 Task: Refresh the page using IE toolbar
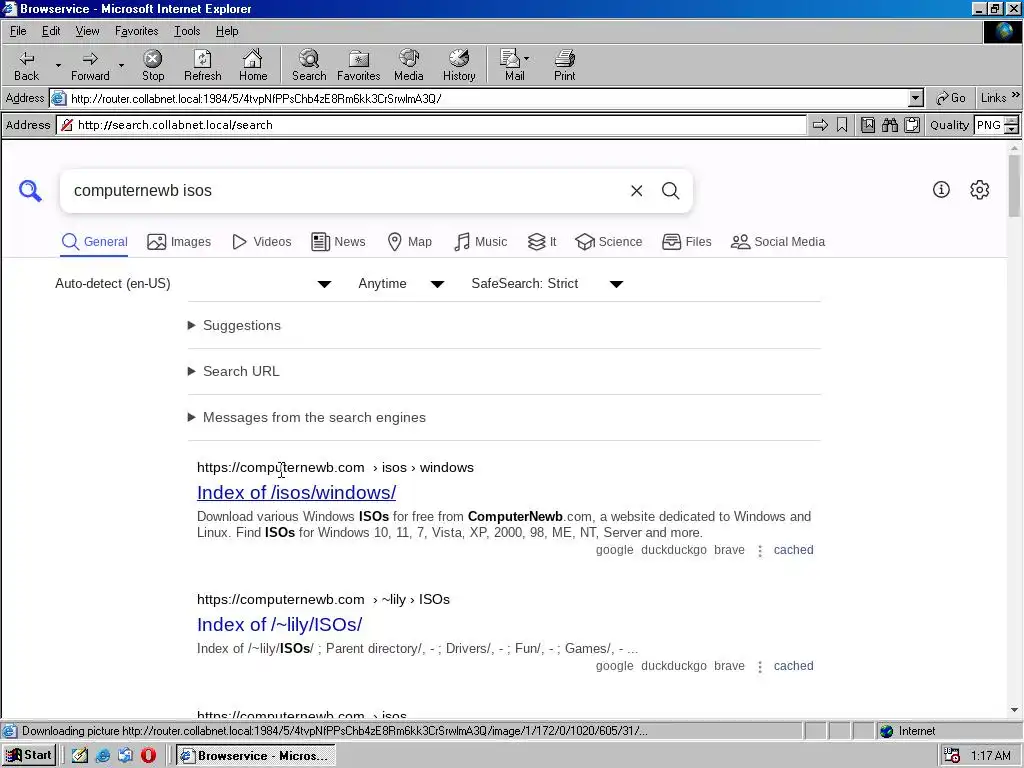click(202, 65)
